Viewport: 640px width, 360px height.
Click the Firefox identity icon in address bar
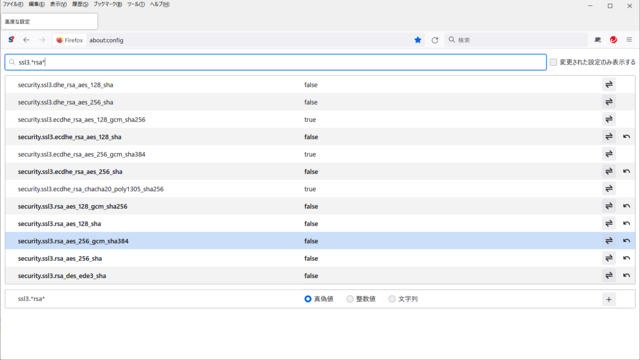click(69, 40)
